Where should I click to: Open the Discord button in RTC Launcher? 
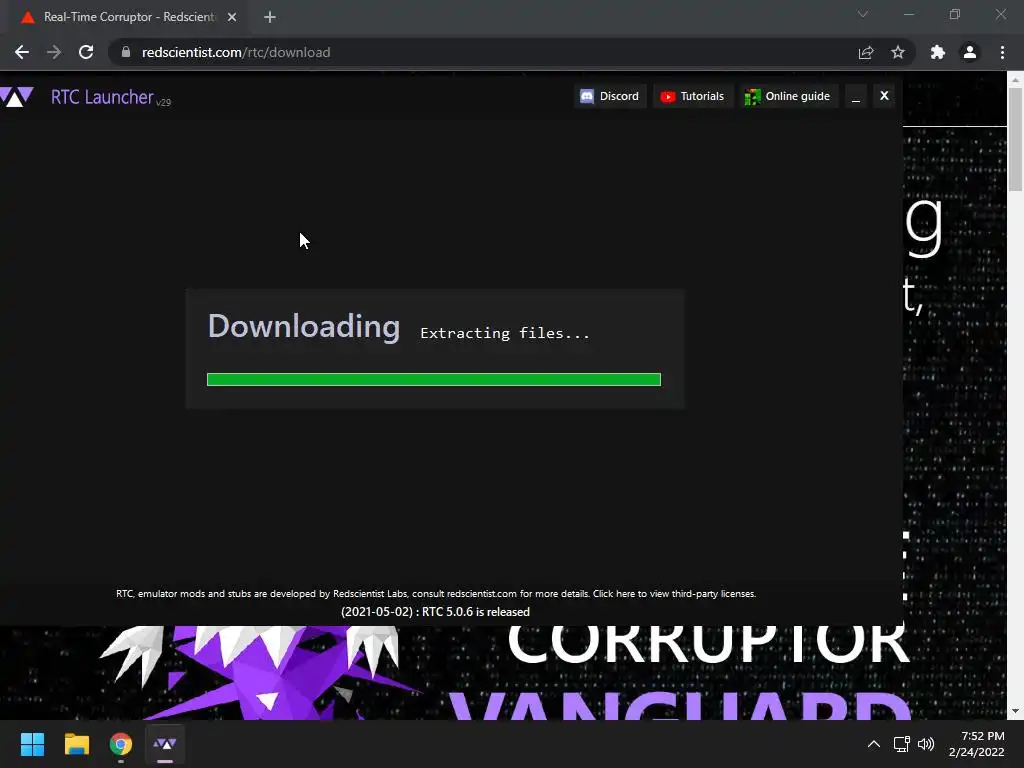[x=610, y=96]
